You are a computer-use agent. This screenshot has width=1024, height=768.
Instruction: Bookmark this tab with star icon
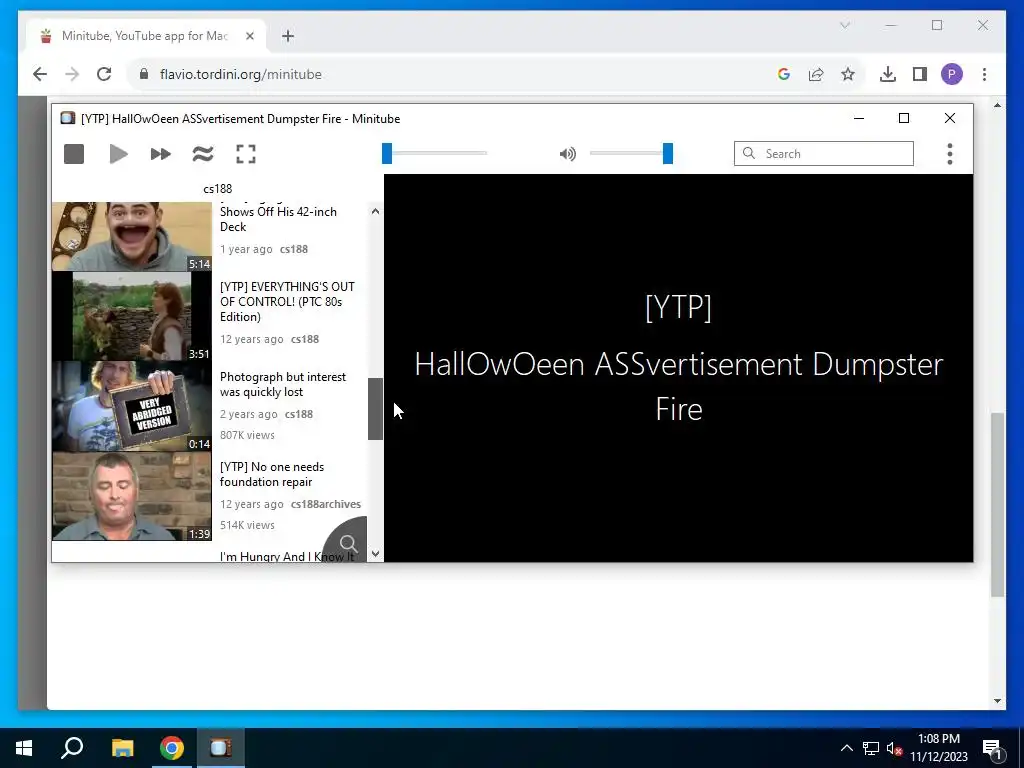point(848,74)
